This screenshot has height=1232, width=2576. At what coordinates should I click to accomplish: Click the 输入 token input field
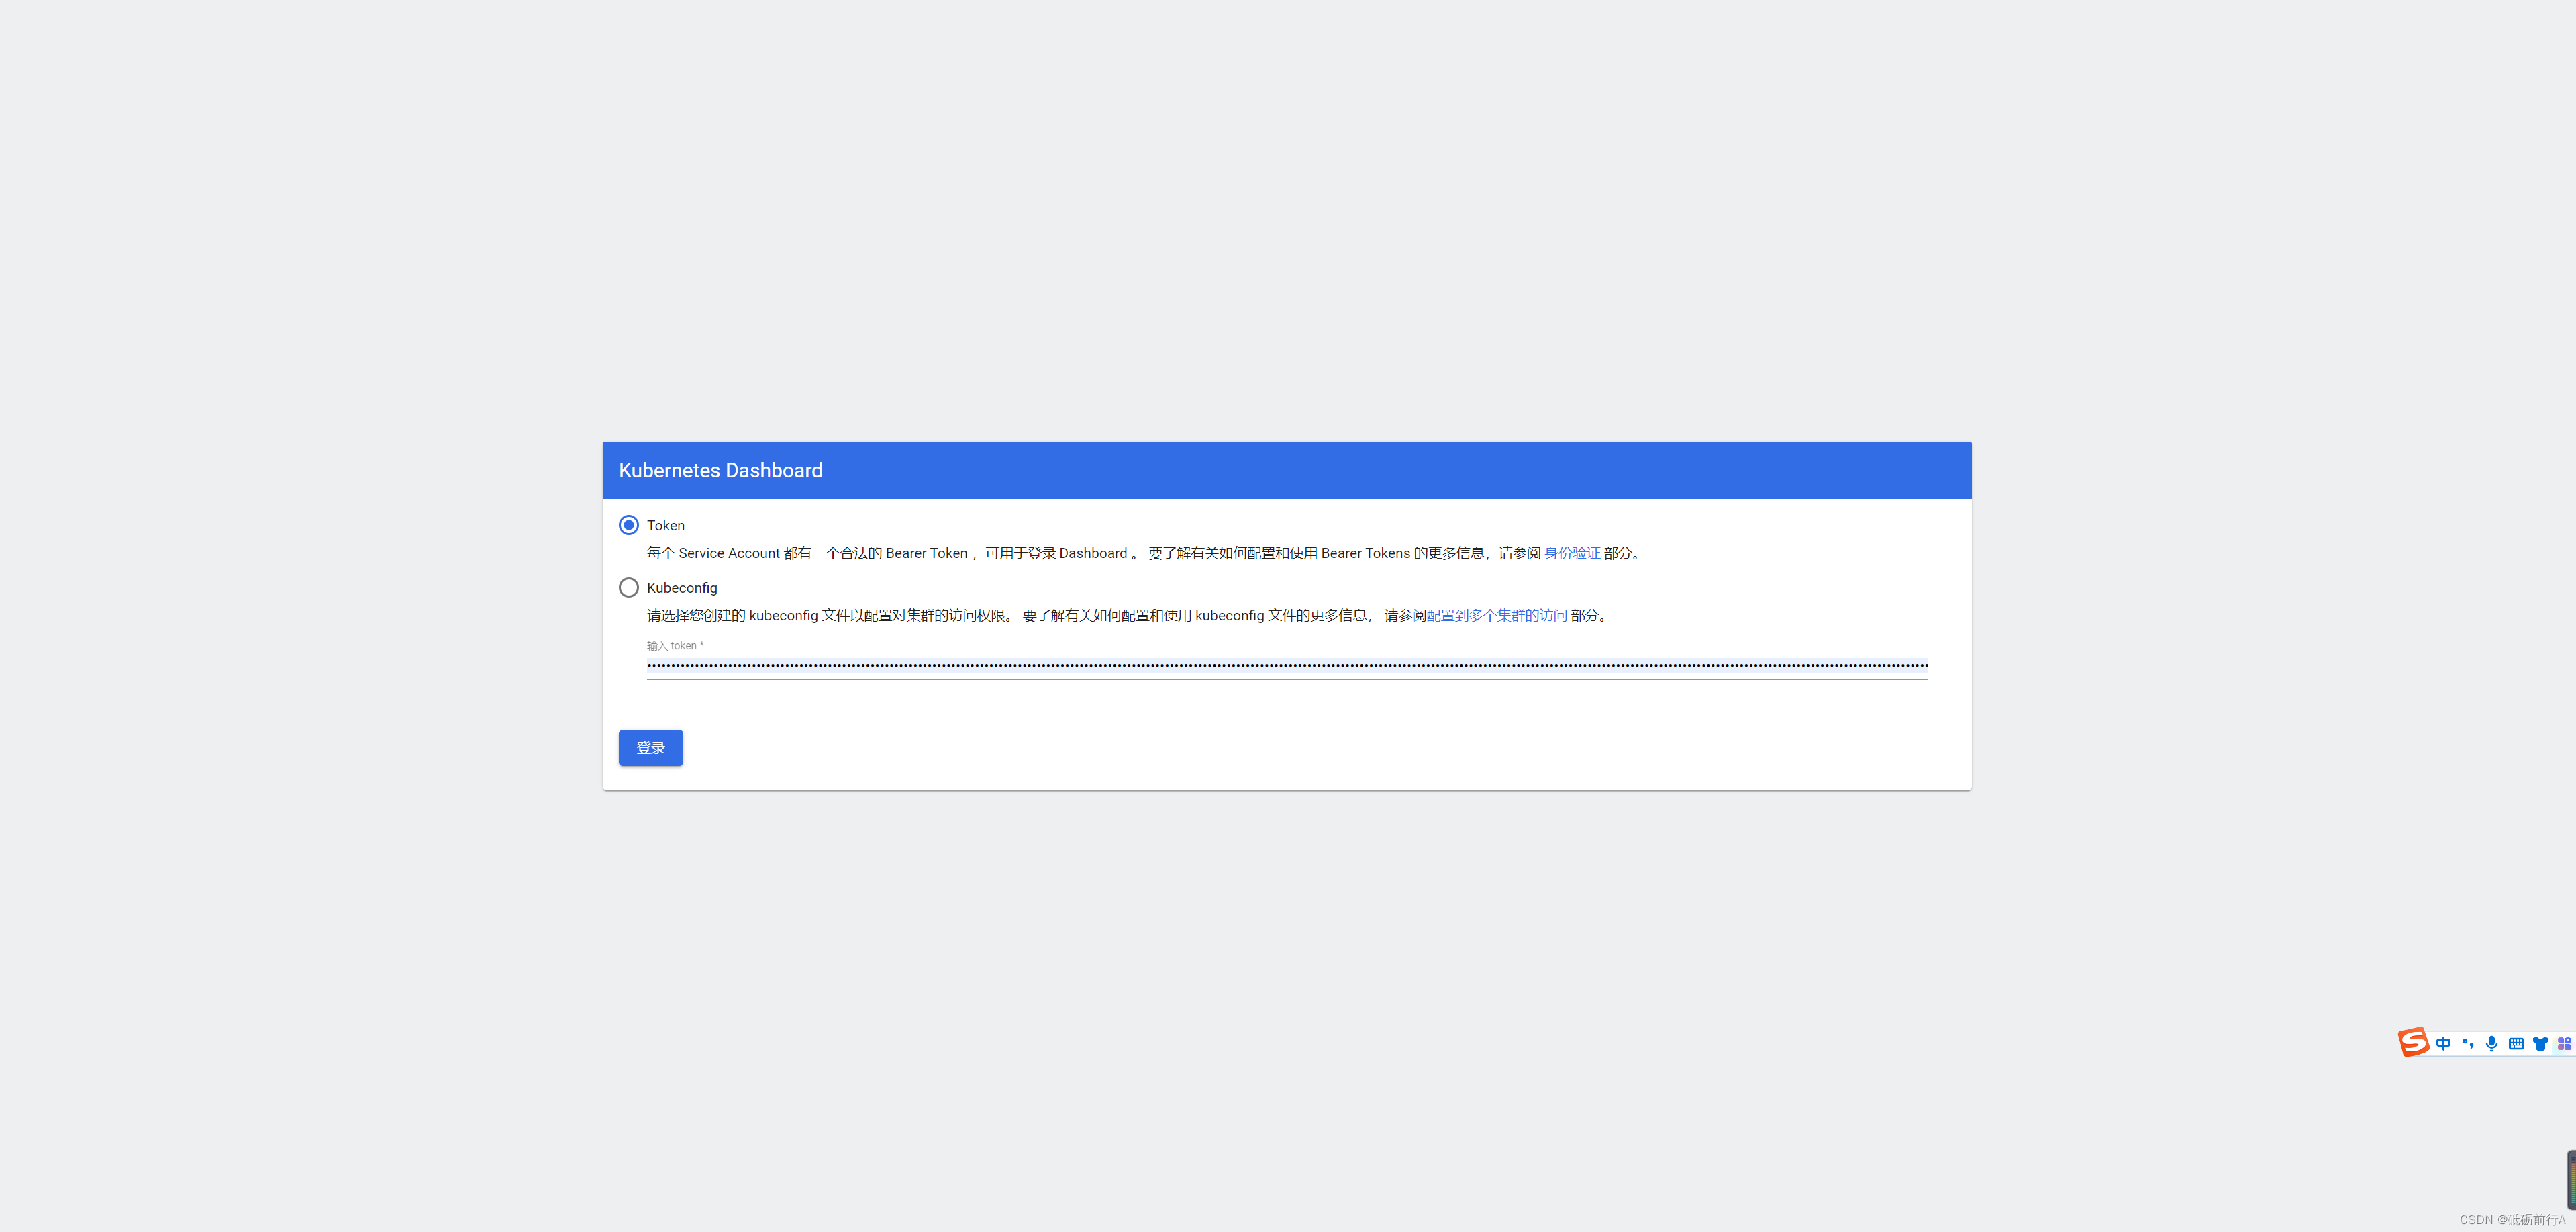(1286, 665)
